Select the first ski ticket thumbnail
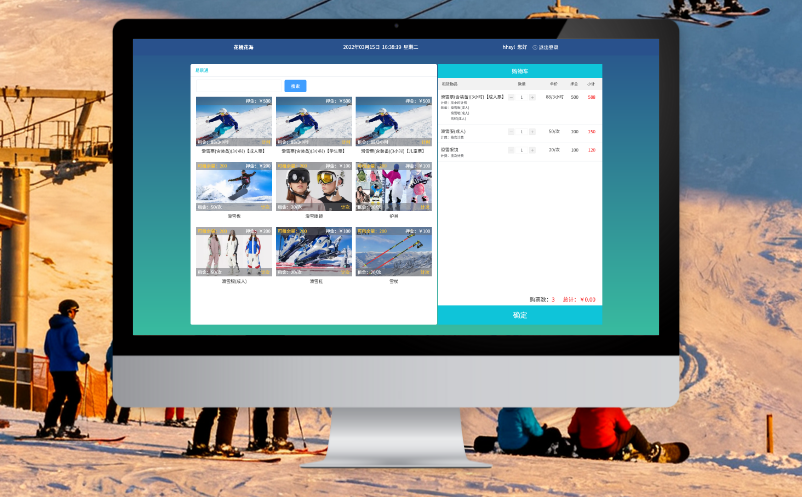802x497 pixels. pos(233,121)
